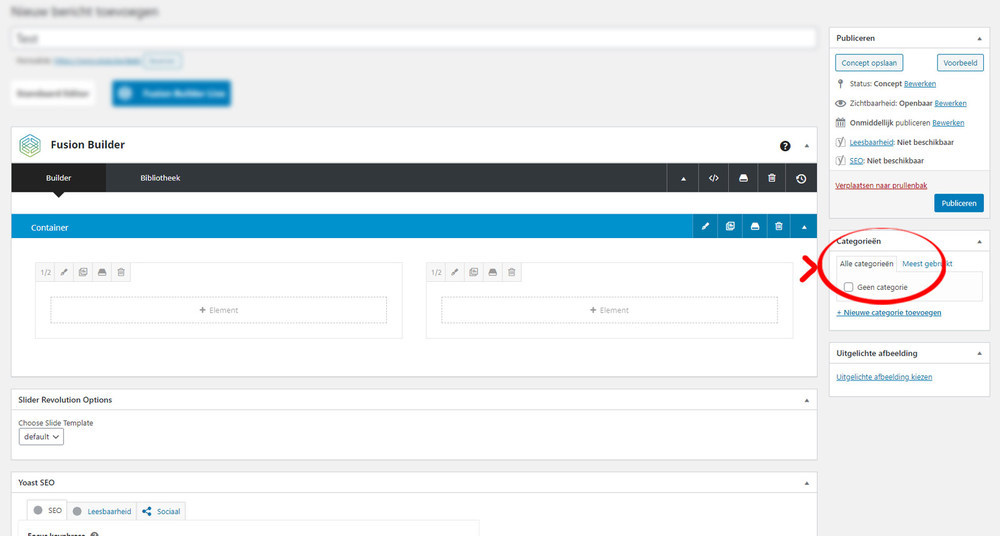Screen dimensions: 1000x536
Task: Click the blue Publiceren button
Action: click(x=959, y=203)
